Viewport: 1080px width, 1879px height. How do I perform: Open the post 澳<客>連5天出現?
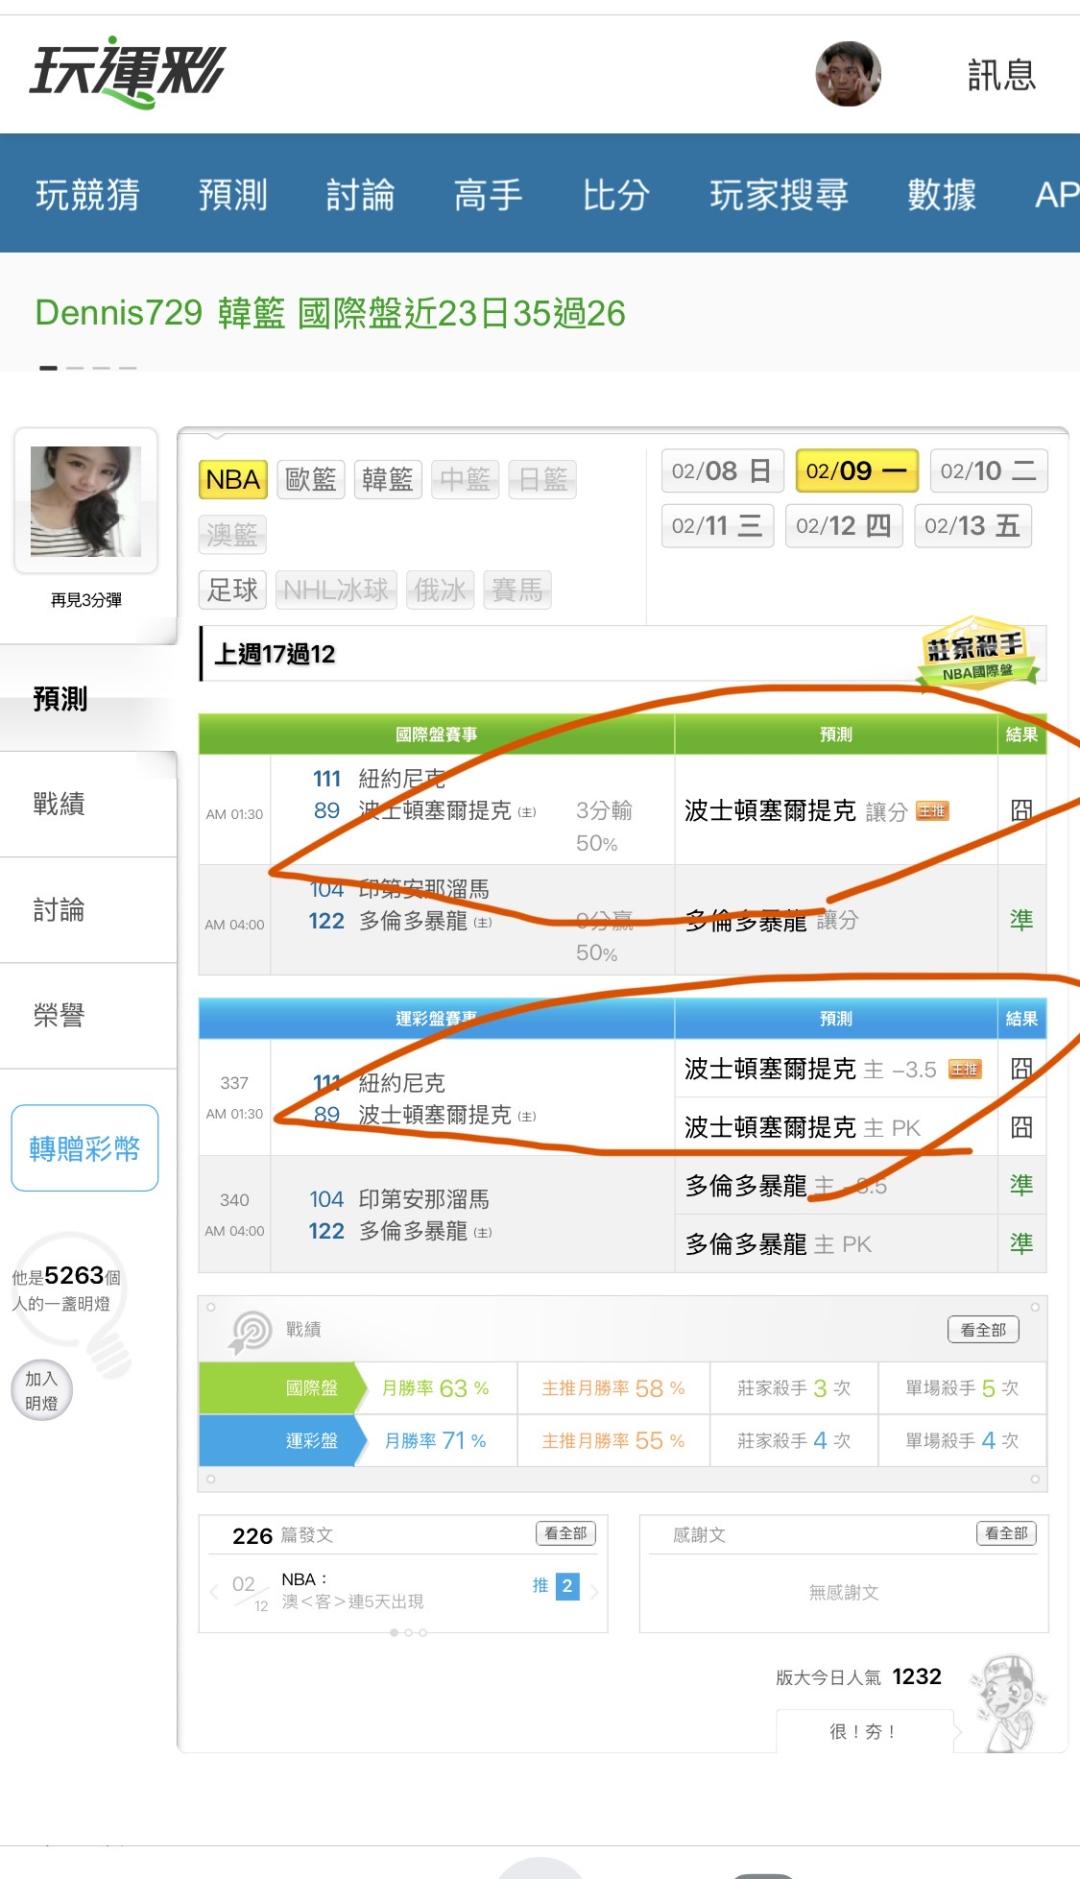(x=353, y=1602)
